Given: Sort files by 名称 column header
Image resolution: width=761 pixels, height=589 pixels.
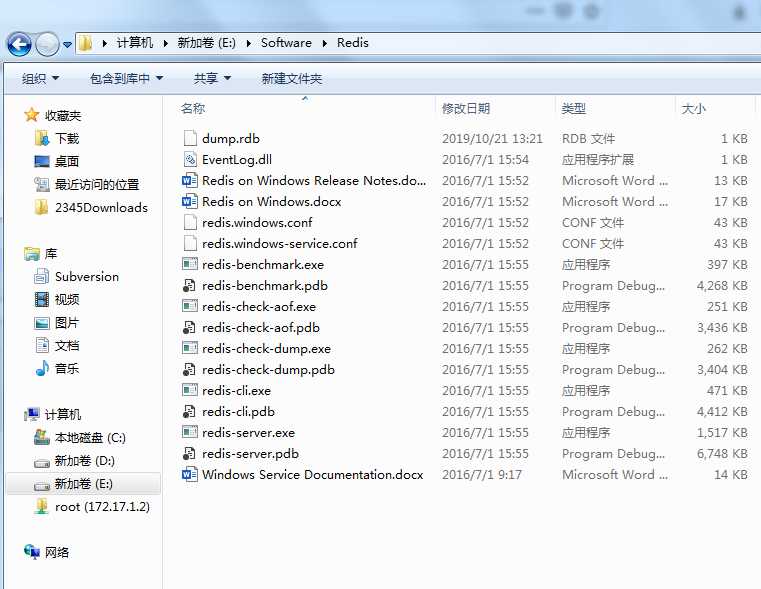Looking at the screenshot, I should click(x=193, y=108).
